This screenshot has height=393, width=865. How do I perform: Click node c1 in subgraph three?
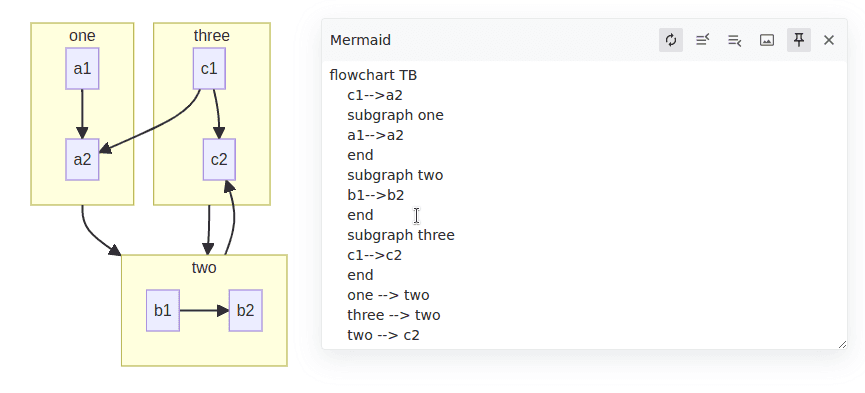[209, 68]
